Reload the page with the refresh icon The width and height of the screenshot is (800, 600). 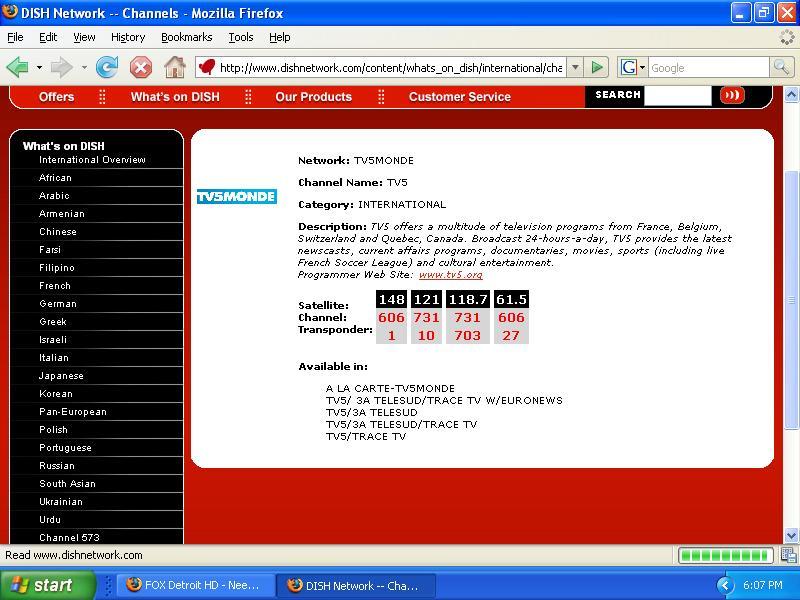coord(107,67)
